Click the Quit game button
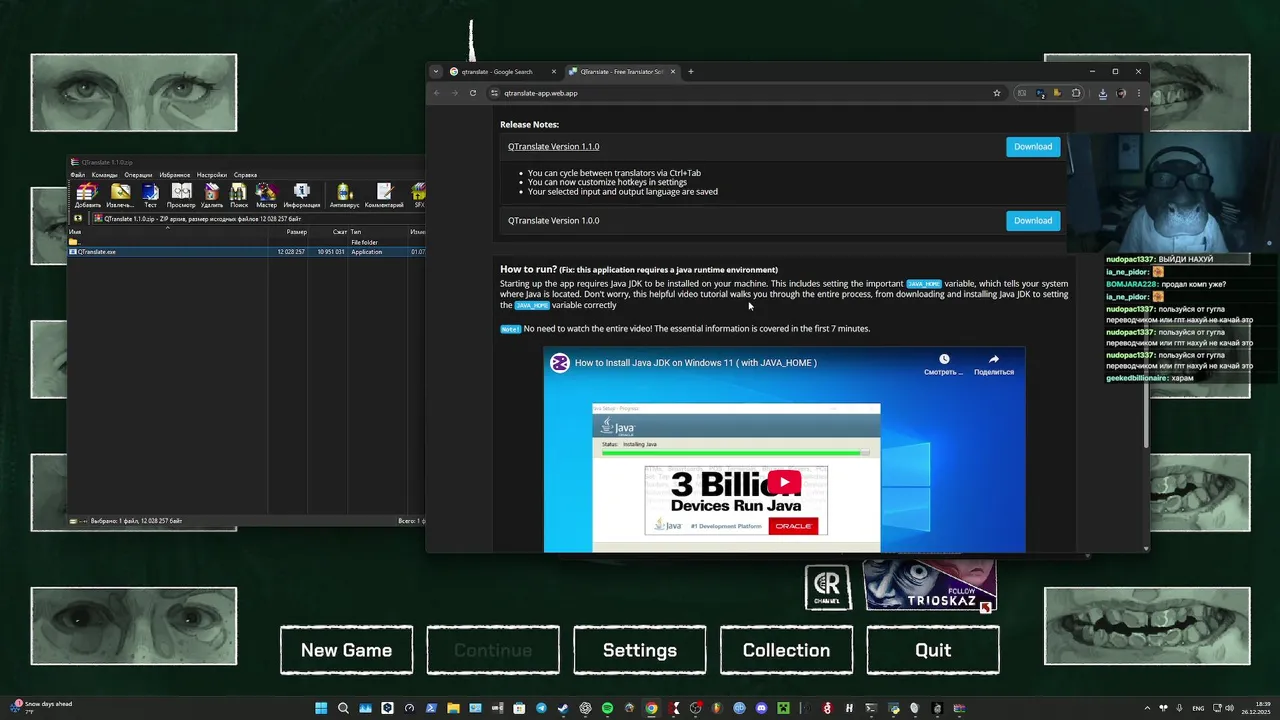 933,650
